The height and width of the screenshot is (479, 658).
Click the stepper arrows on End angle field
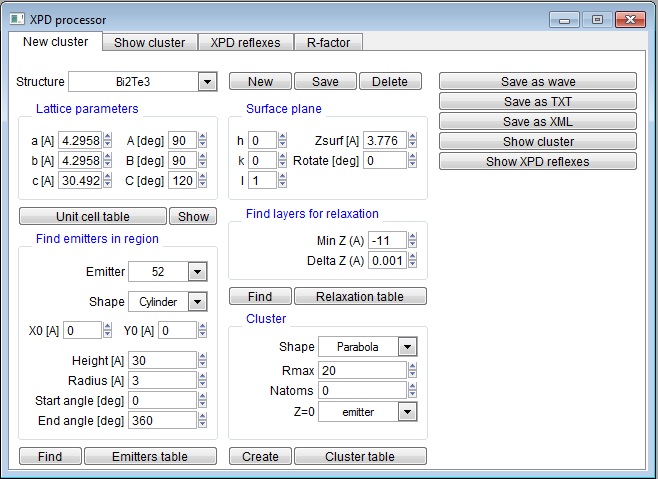(203, 420)
